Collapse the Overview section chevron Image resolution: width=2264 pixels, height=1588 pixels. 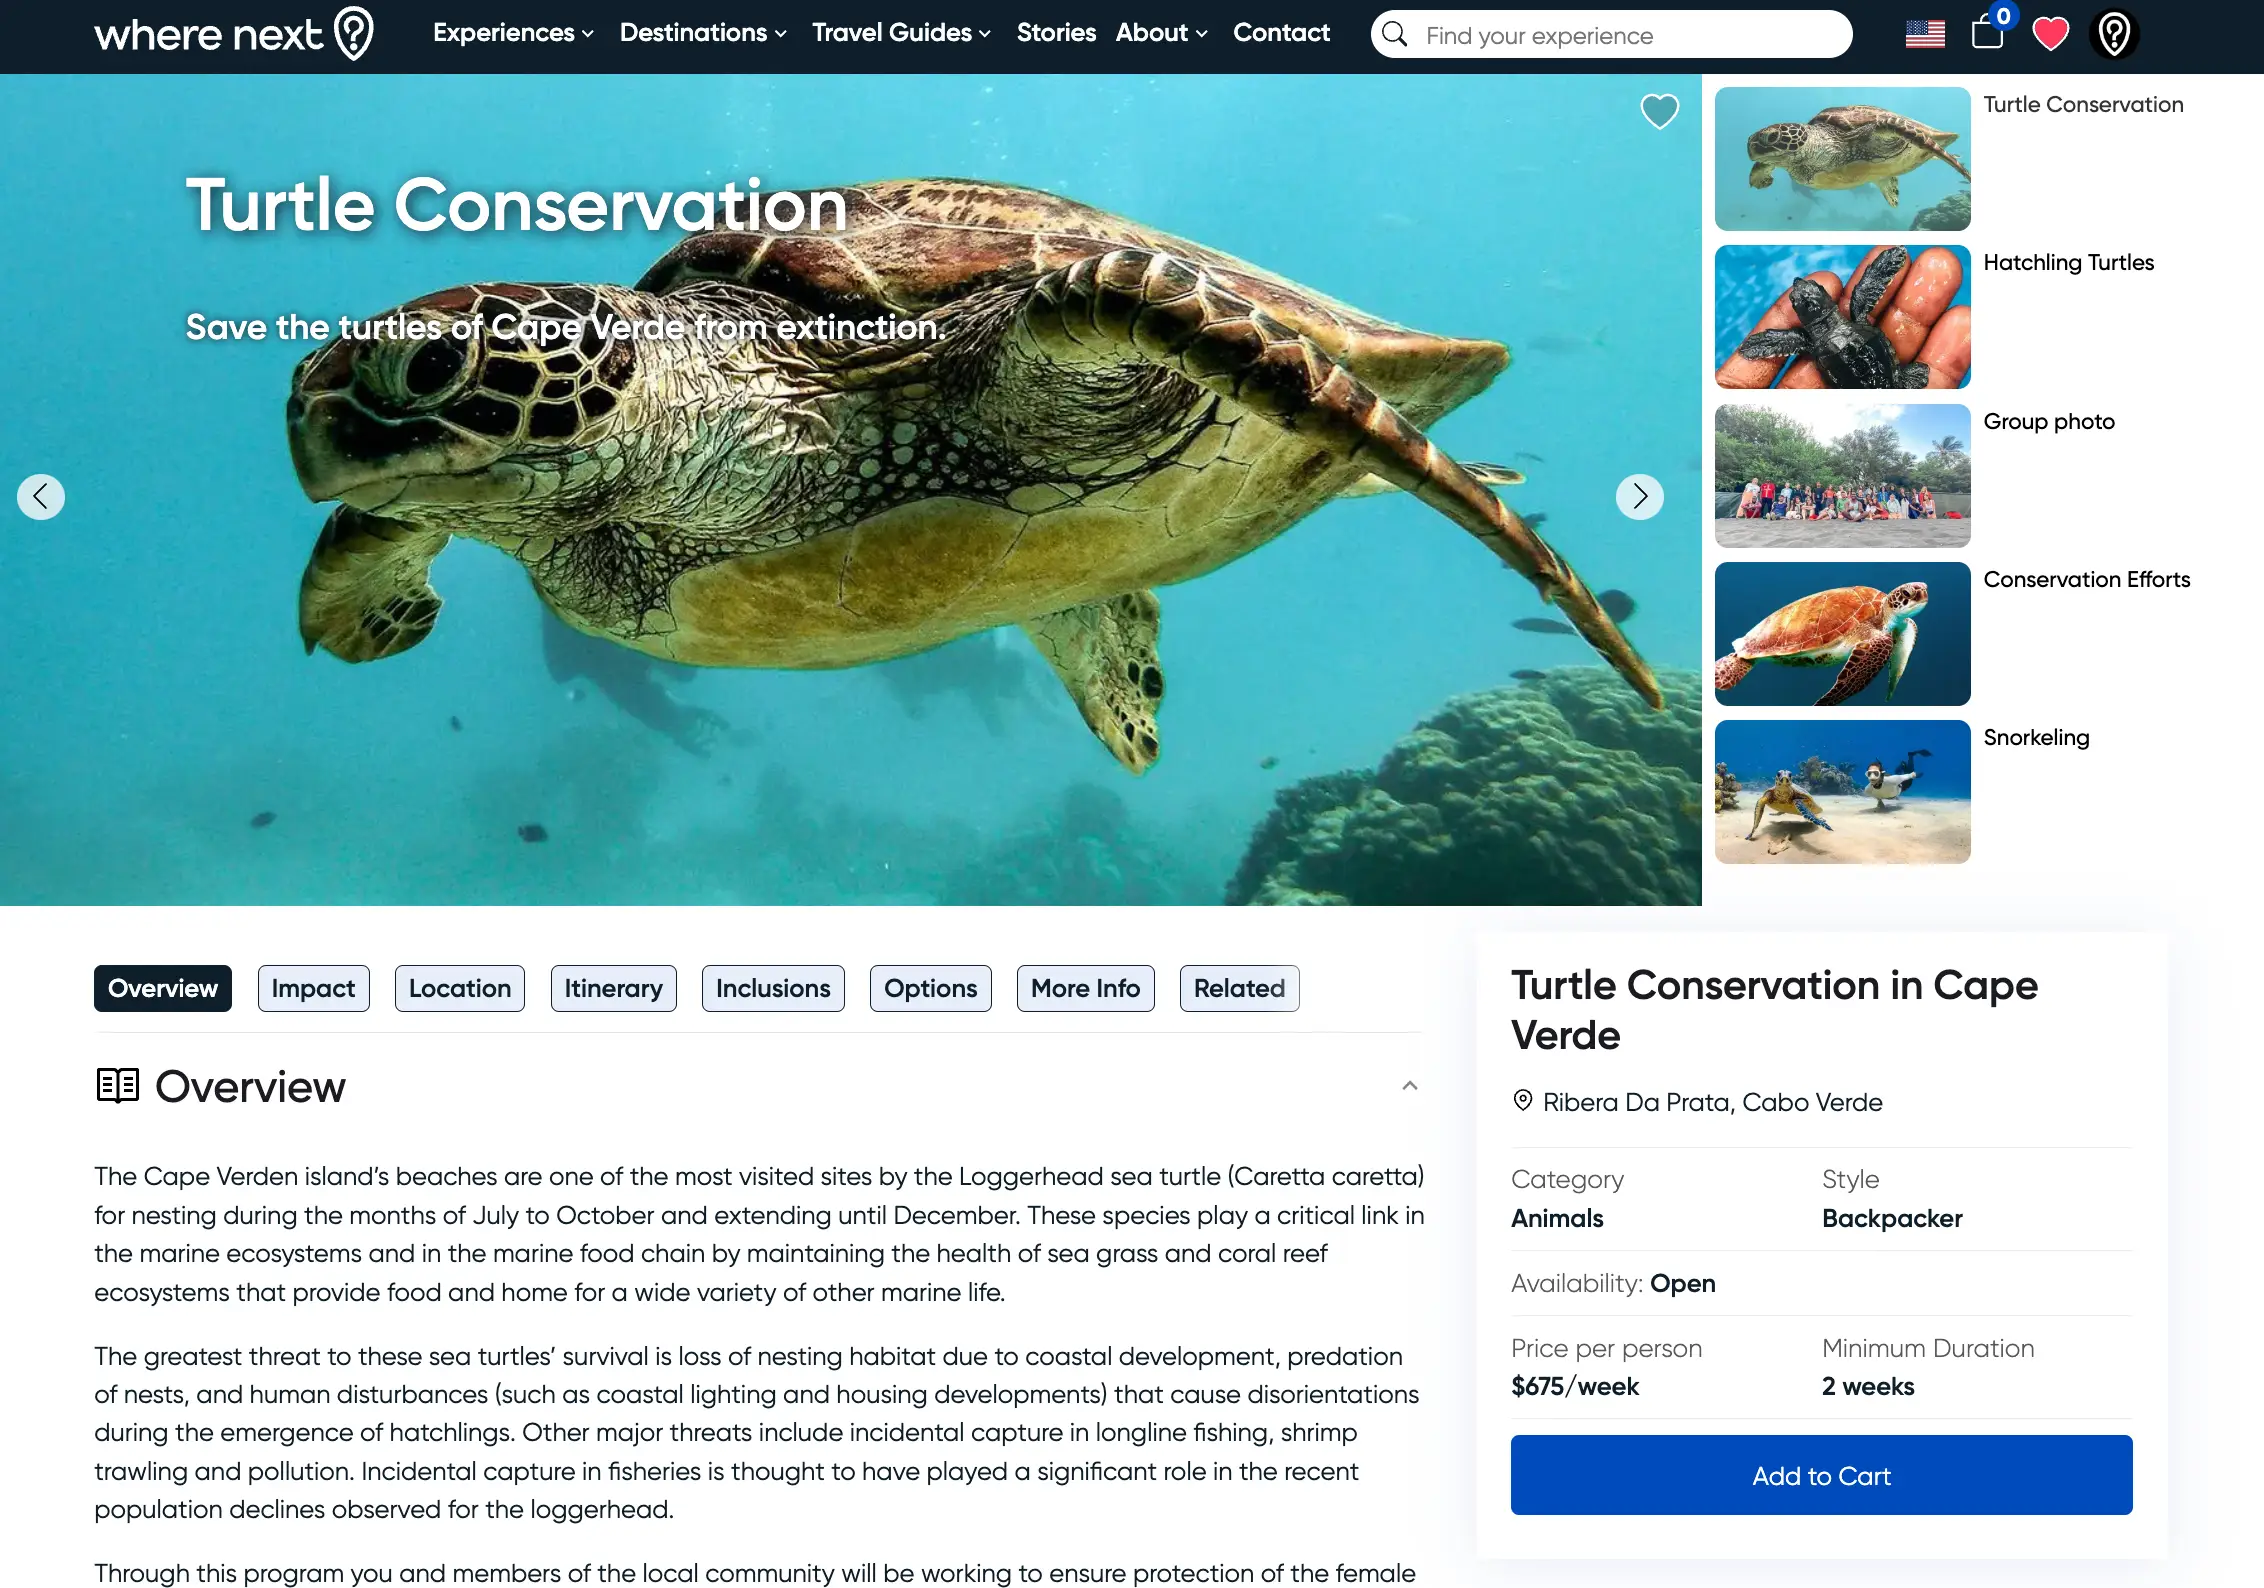point(1410,1086)
